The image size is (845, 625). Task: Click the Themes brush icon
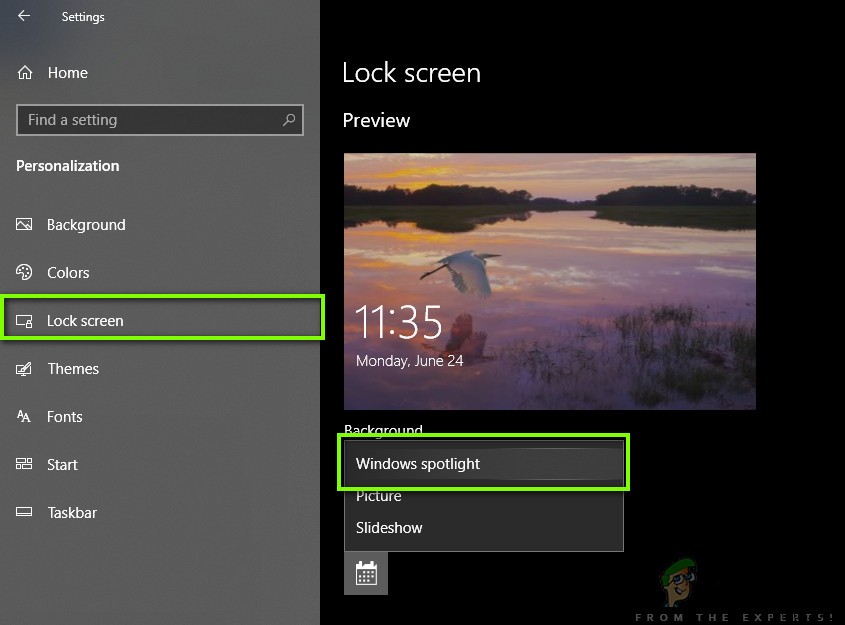pyautogui.click(x=24, y=369)
